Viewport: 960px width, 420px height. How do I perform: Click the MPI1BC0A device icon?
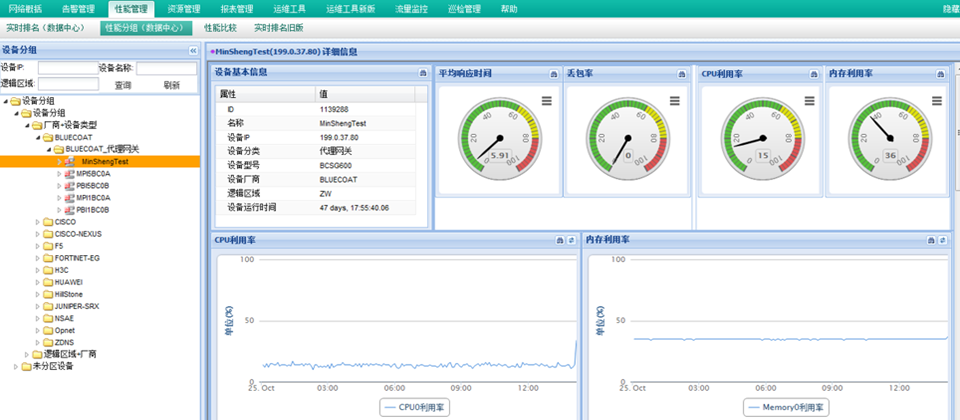70,198
